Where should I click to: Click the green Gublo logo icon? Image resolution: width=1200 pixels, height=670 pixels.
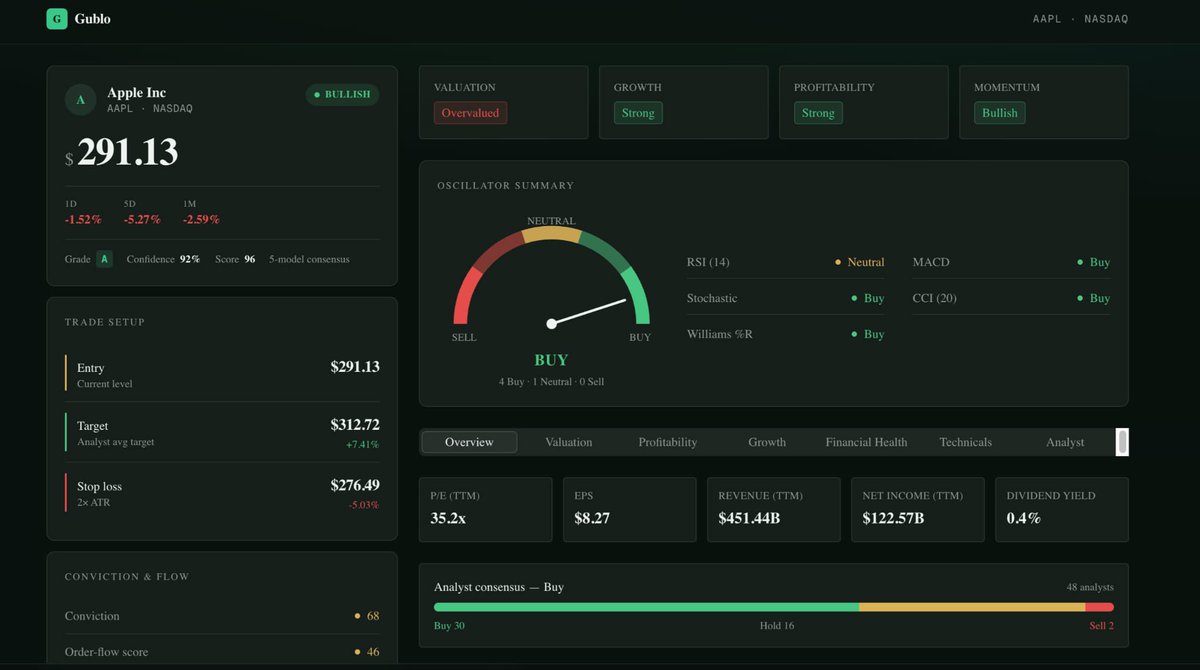pos(57,18)
